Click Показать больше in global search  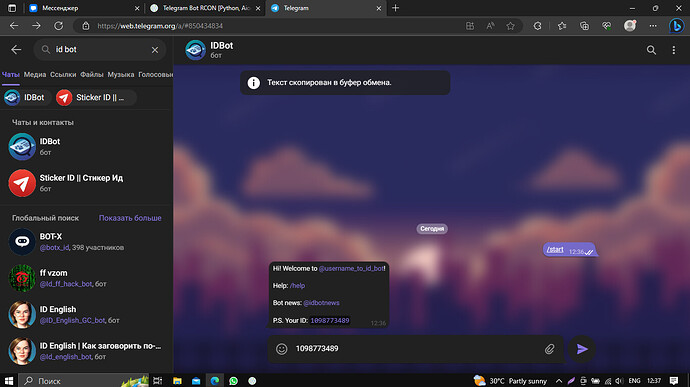(x=130, y=218)
